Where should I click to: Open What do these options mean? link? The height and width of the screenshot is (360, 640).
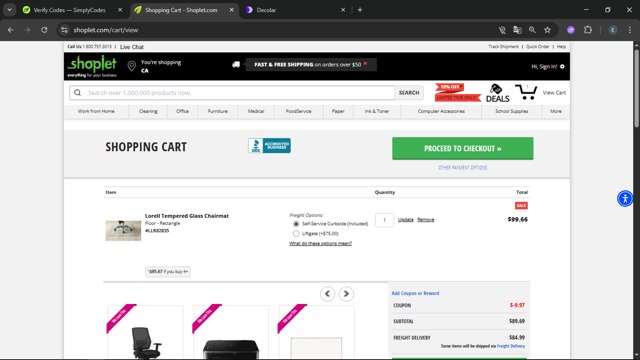[x=320, y=243]
